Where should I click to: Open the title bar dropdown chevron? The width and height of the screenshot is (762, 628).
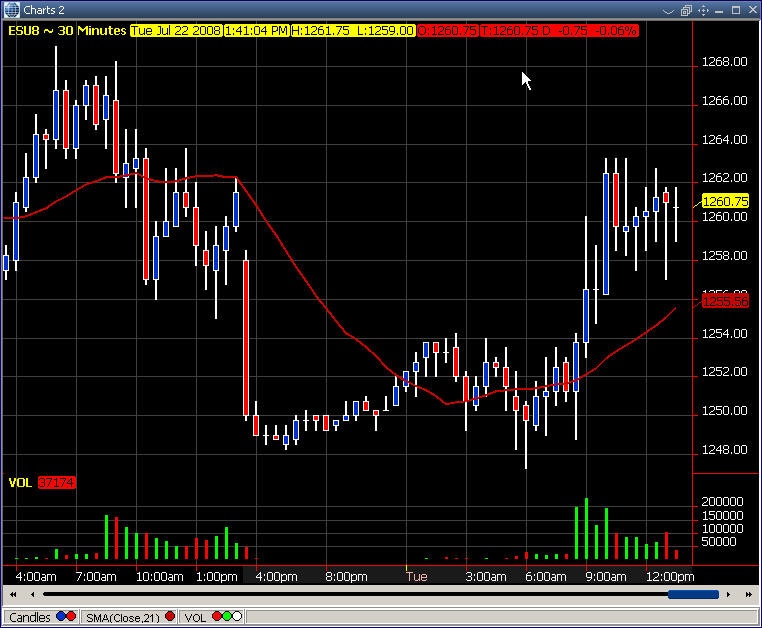tap(668, 10)
